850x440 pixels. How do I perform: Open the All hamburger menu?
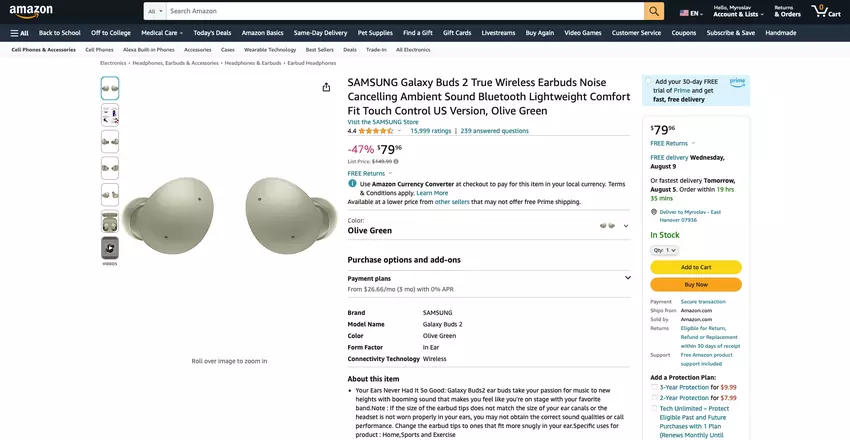19,33
